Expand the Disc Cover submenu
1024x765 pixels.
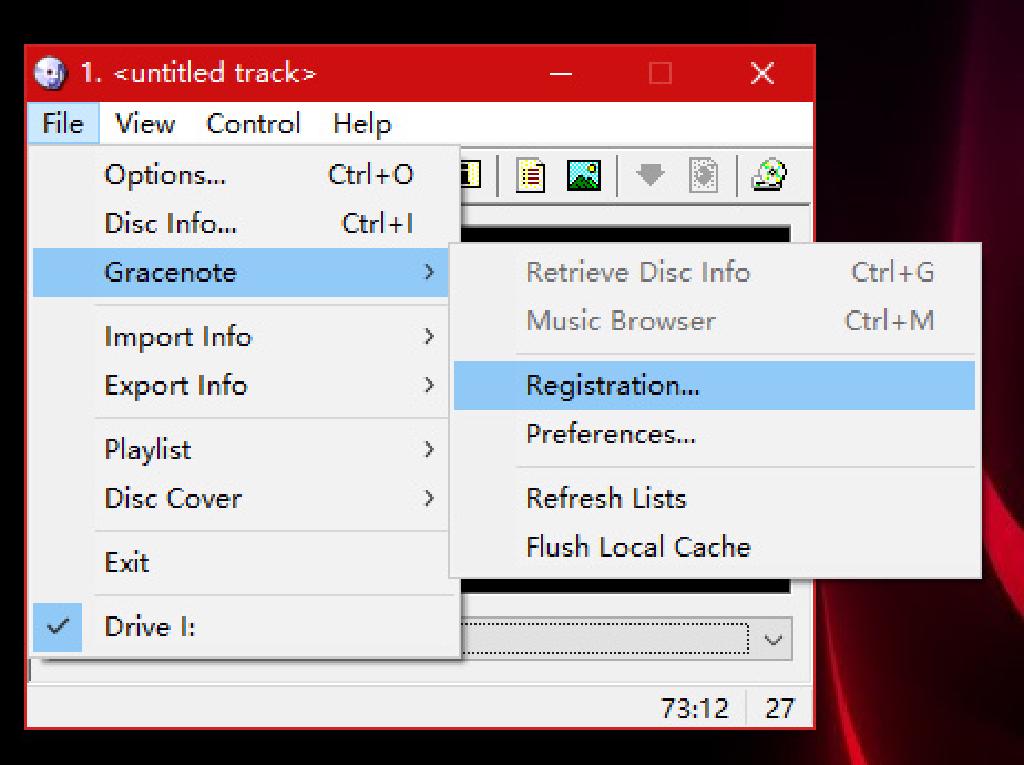(240, 498)
